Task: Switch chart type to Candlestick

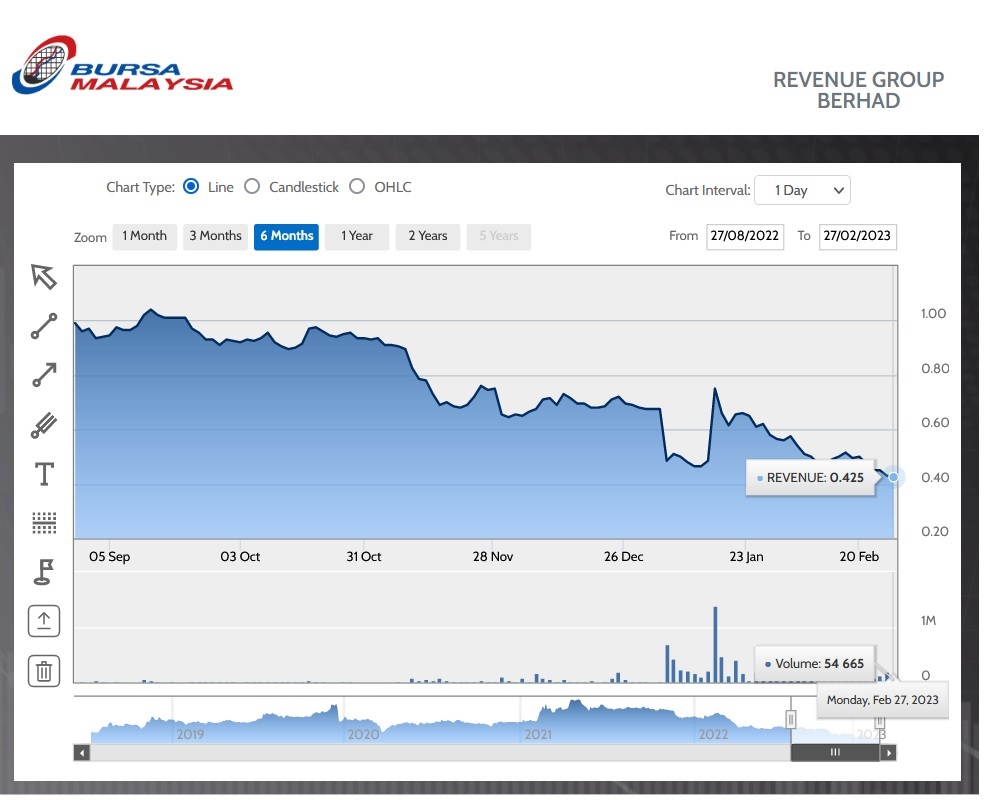Action: [252, 186]
